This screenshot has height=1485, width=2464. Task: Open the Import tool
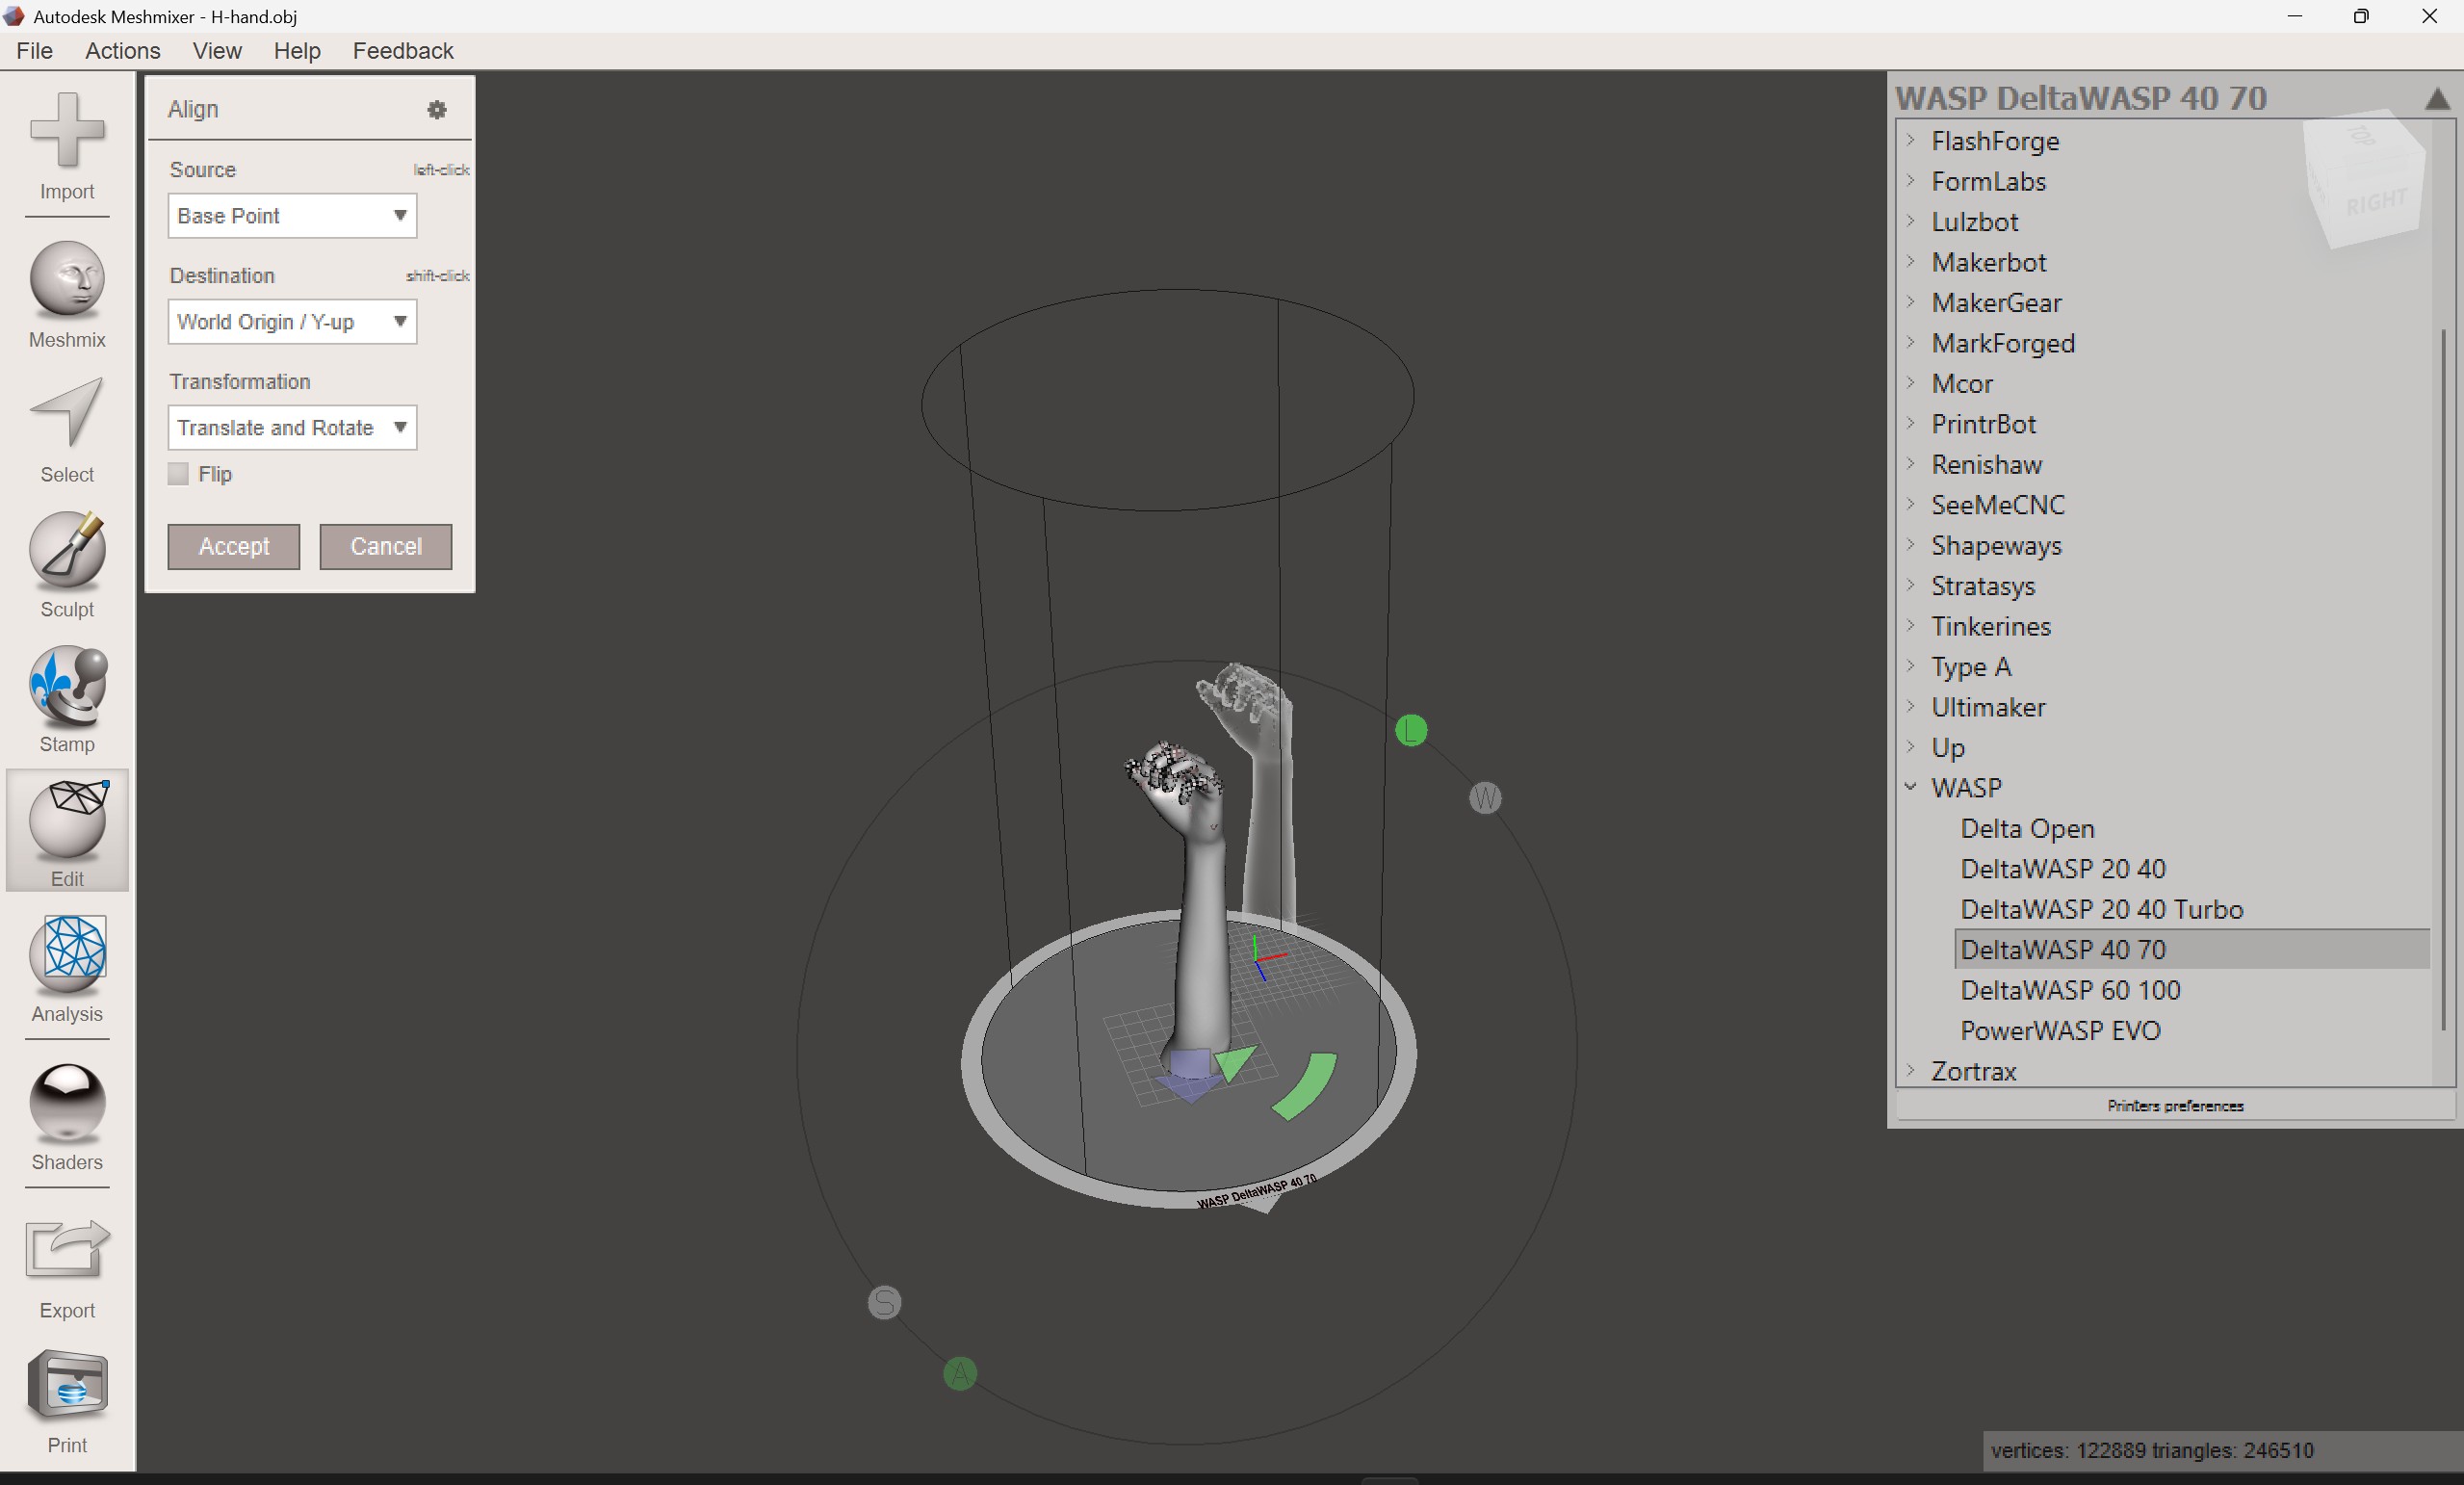67,146
